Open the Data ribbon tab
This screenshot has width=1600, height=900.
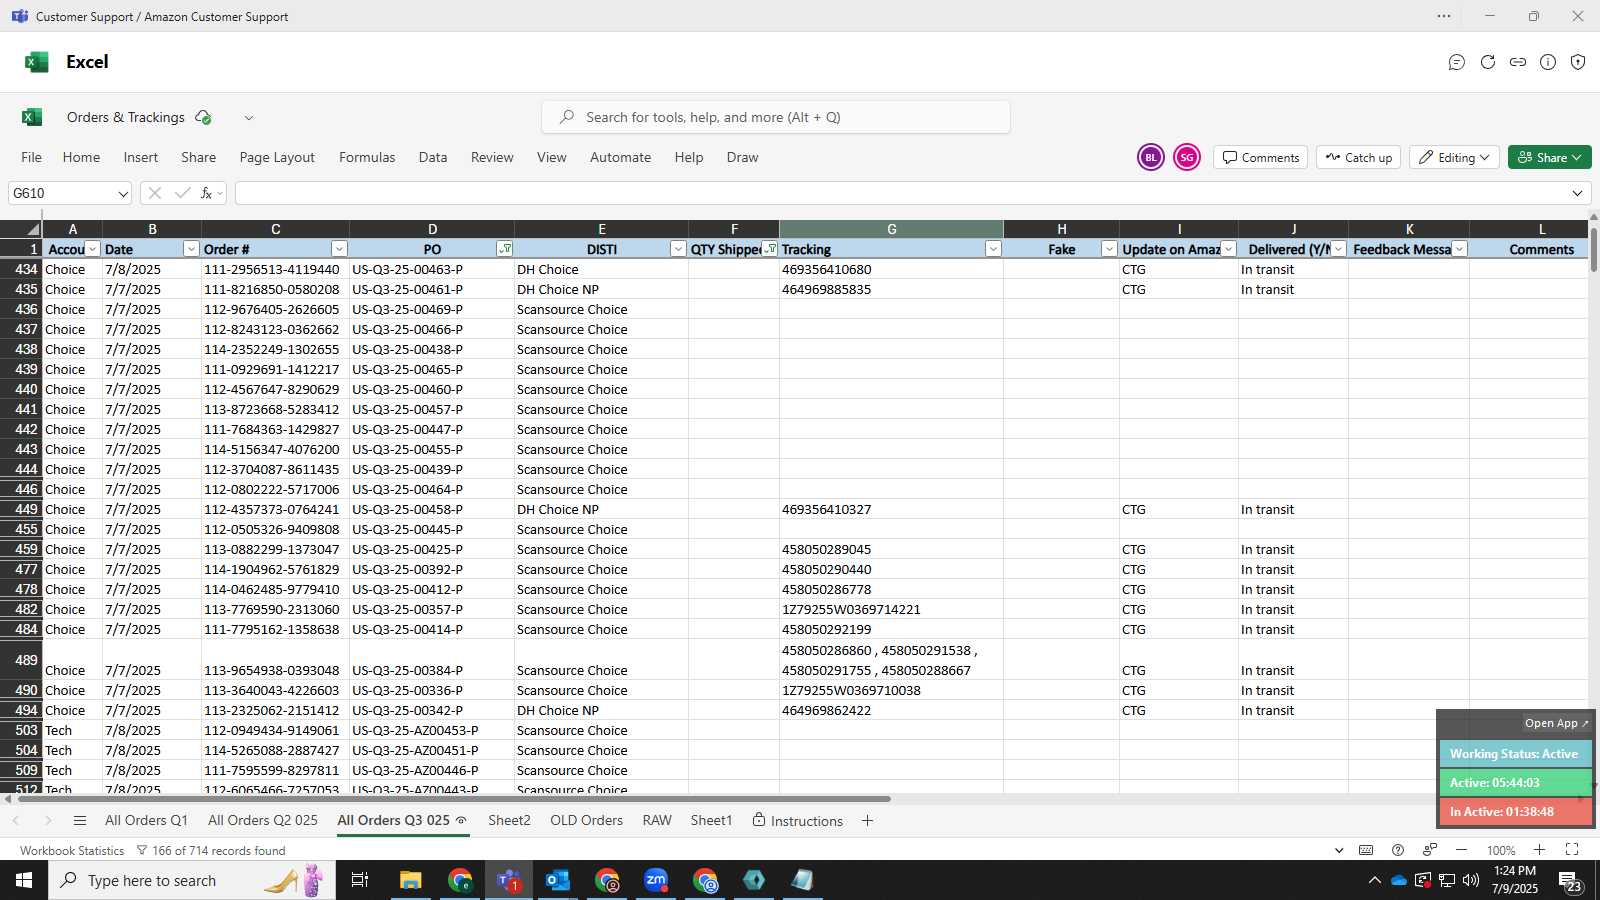[433, 157]
